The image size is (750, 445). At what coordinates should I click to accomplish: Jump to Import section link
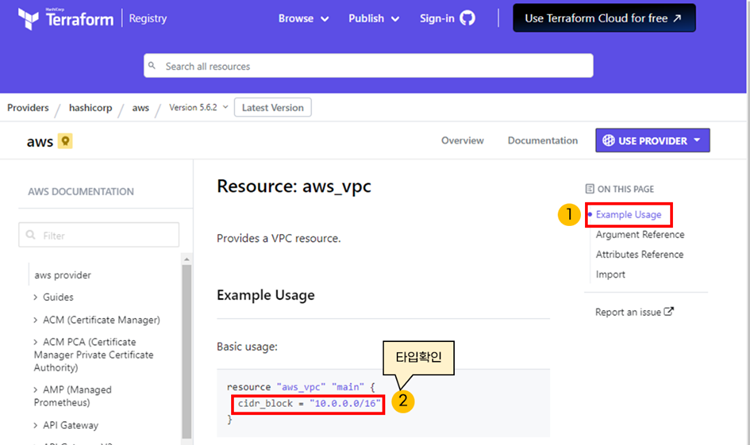coord(610,275)
